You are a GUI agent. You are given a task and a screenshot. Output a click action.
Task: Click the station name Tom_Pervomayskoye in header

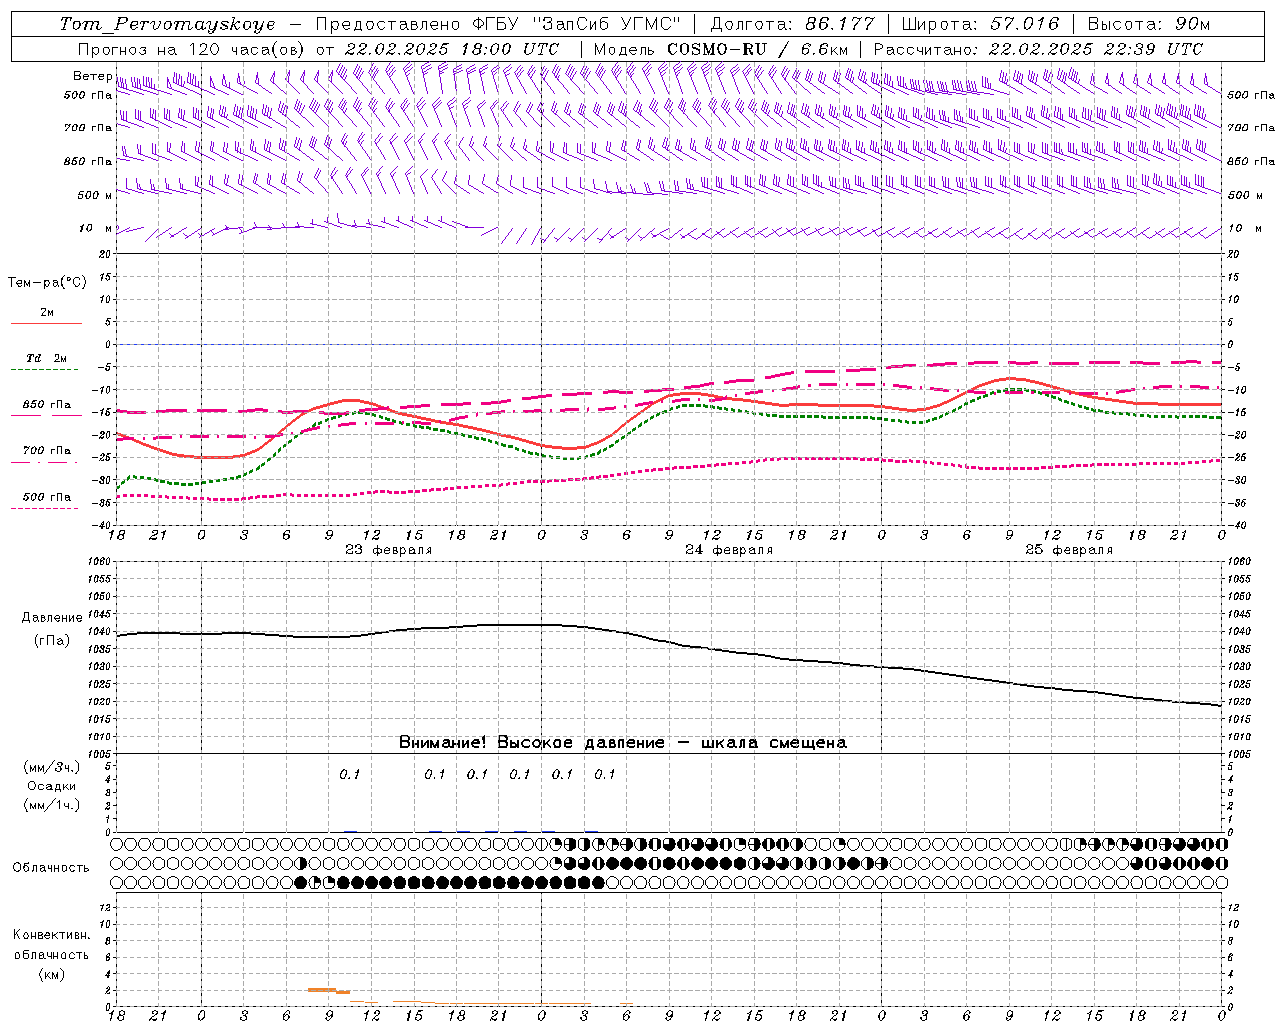click(167, 24)
